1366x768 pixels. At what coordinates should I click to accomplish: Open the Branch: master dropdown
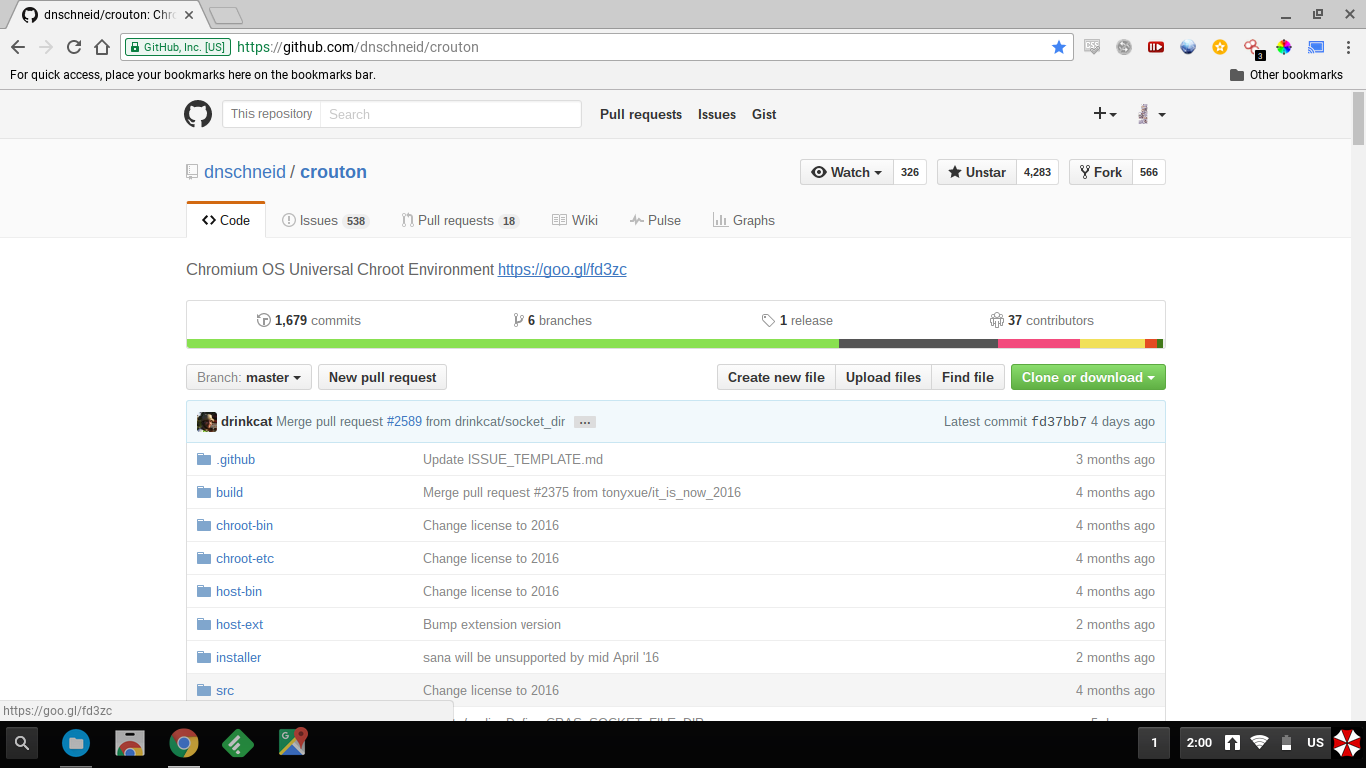(x=249, y=377)
